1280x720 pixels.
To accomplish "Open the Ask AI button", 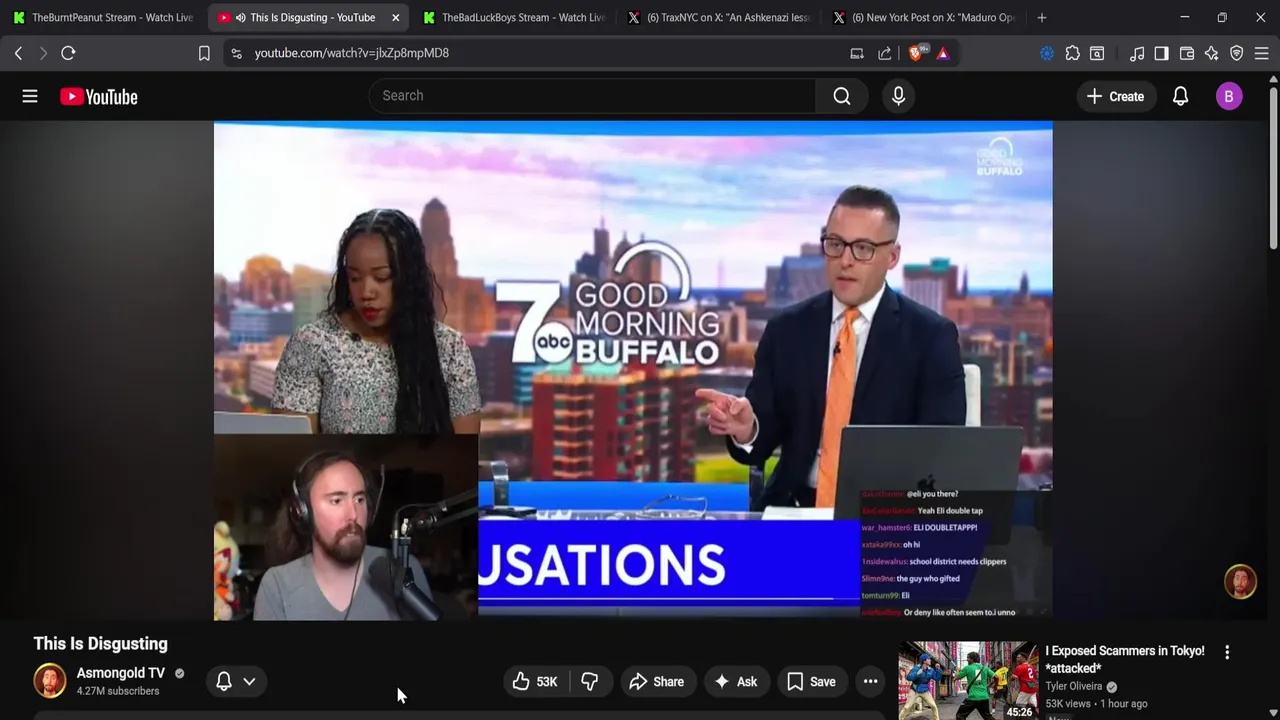I will 735,682.
